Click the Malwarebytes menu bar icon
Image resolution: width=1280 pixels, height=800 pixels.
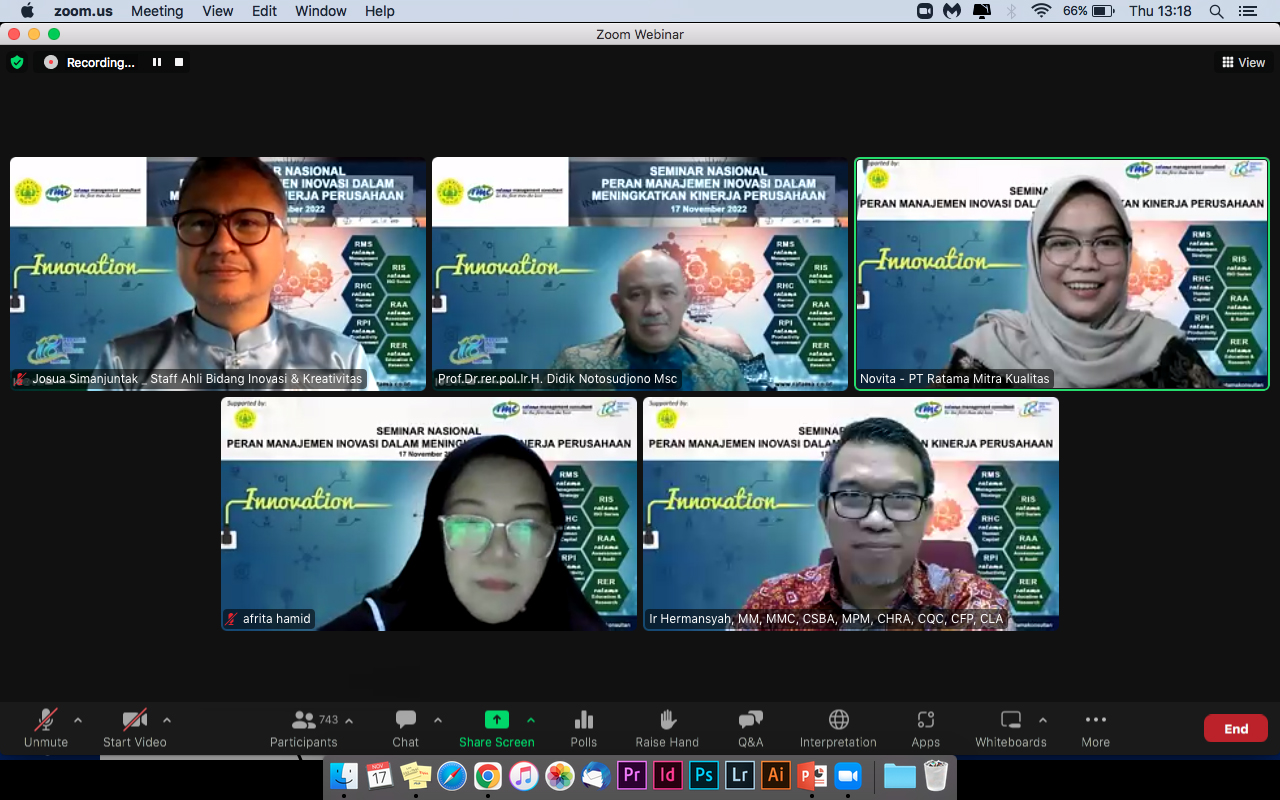click(x=952, y=11)
